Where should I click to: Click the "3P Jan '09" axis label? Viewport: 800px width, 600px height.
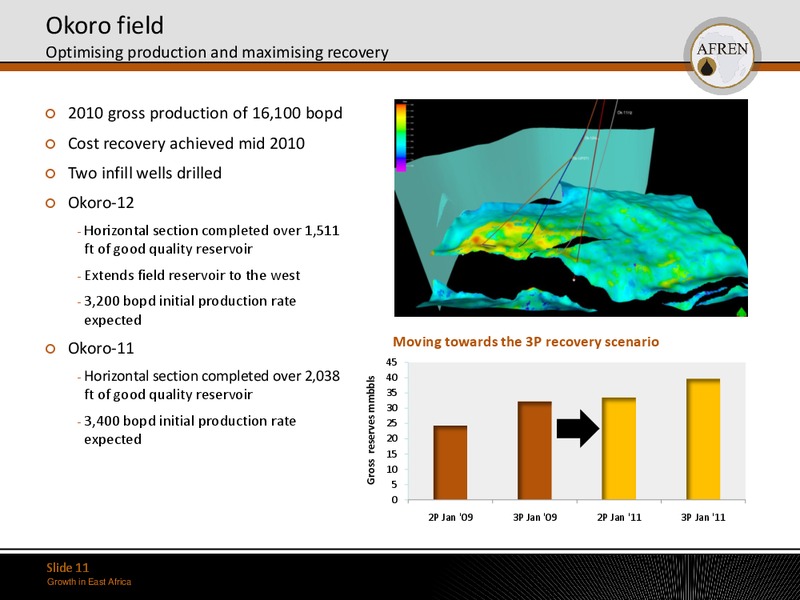click(535, 517)
